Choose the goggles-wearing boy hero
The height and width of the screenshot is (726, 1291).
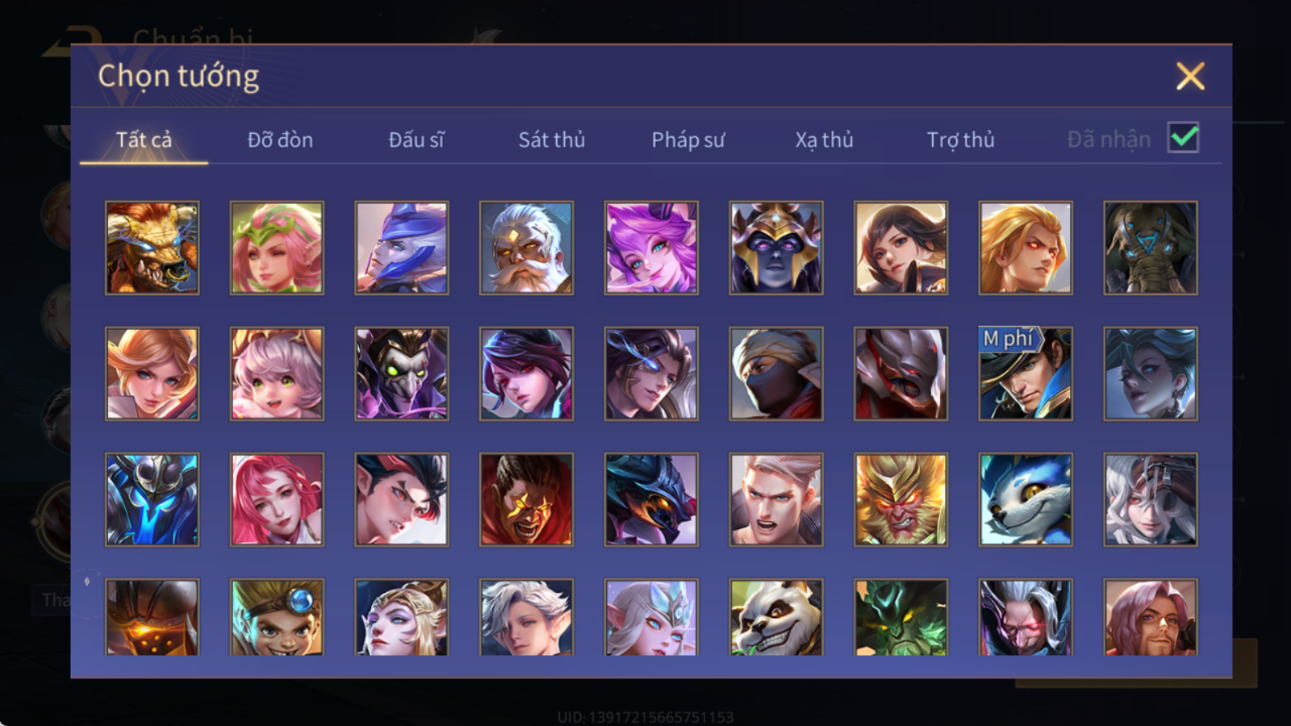277,617
